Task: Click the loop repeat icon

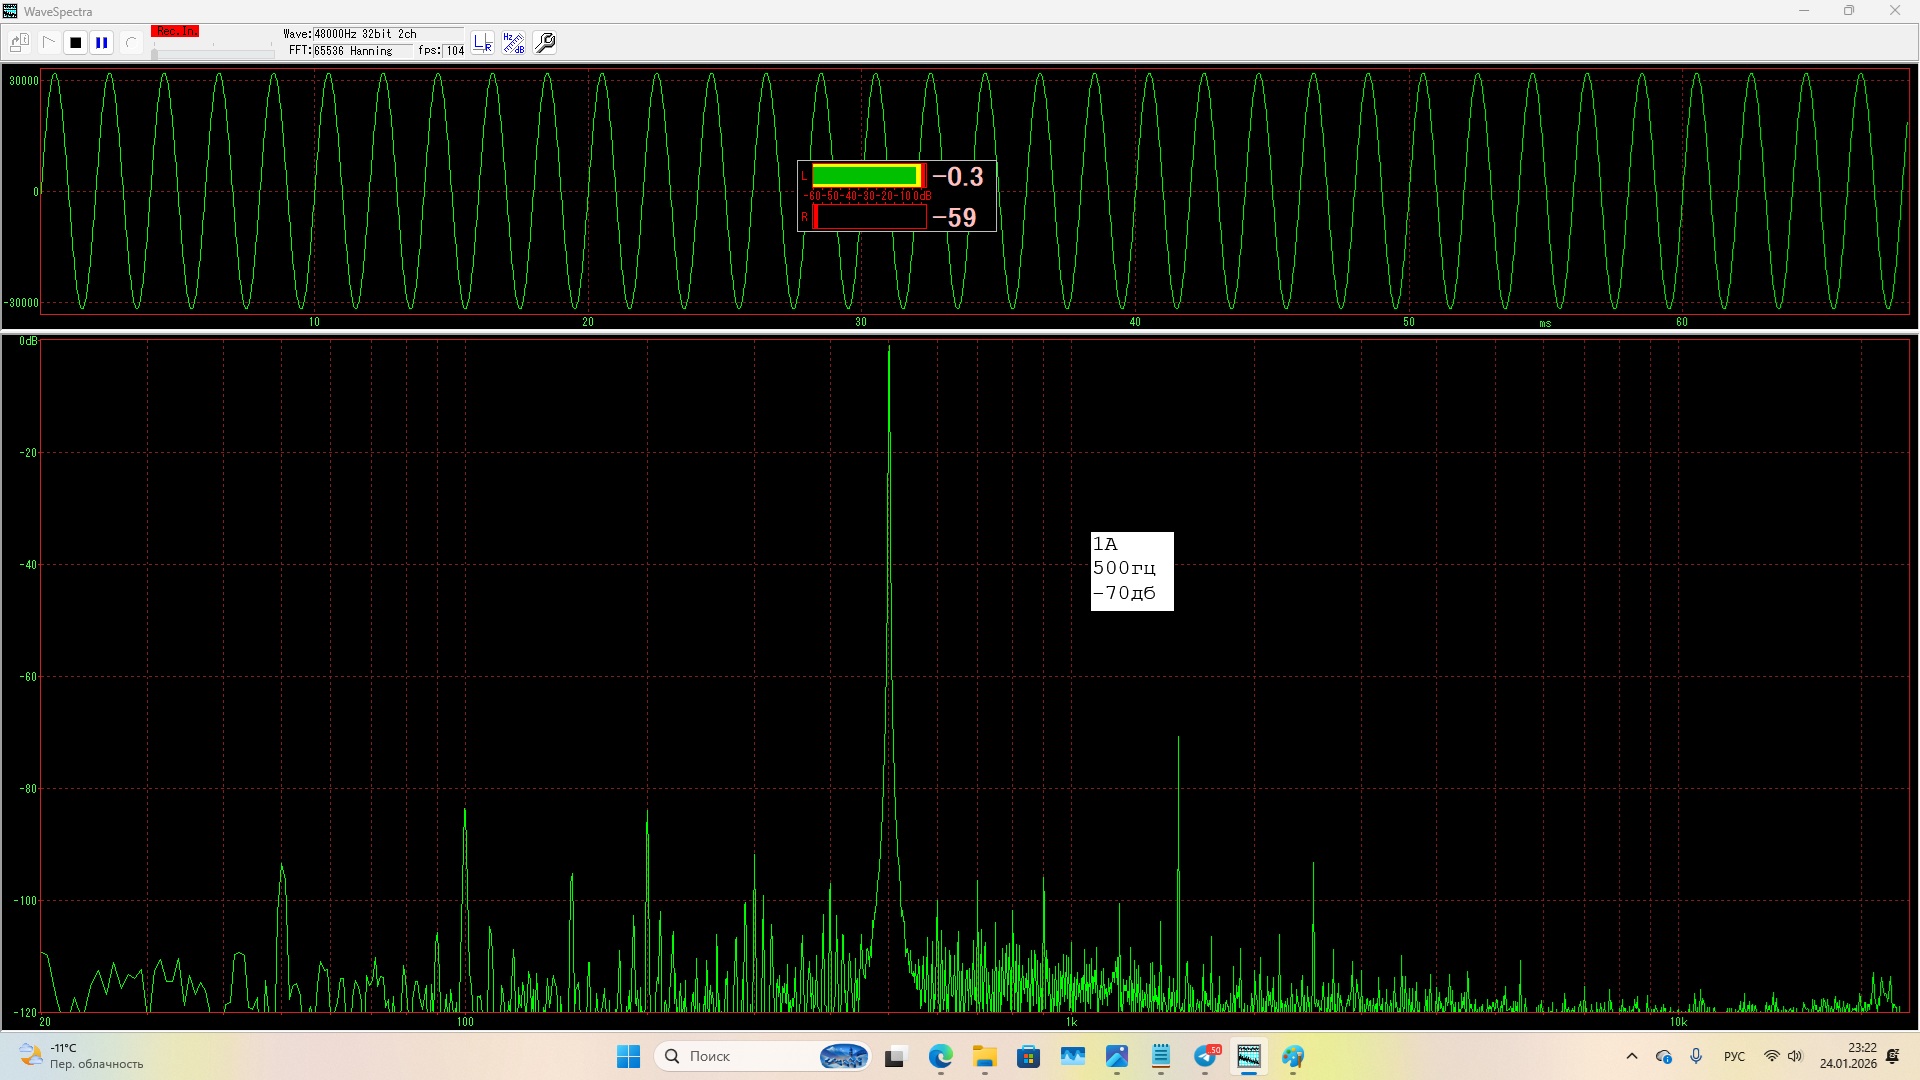Action: (x=130, y=43)
